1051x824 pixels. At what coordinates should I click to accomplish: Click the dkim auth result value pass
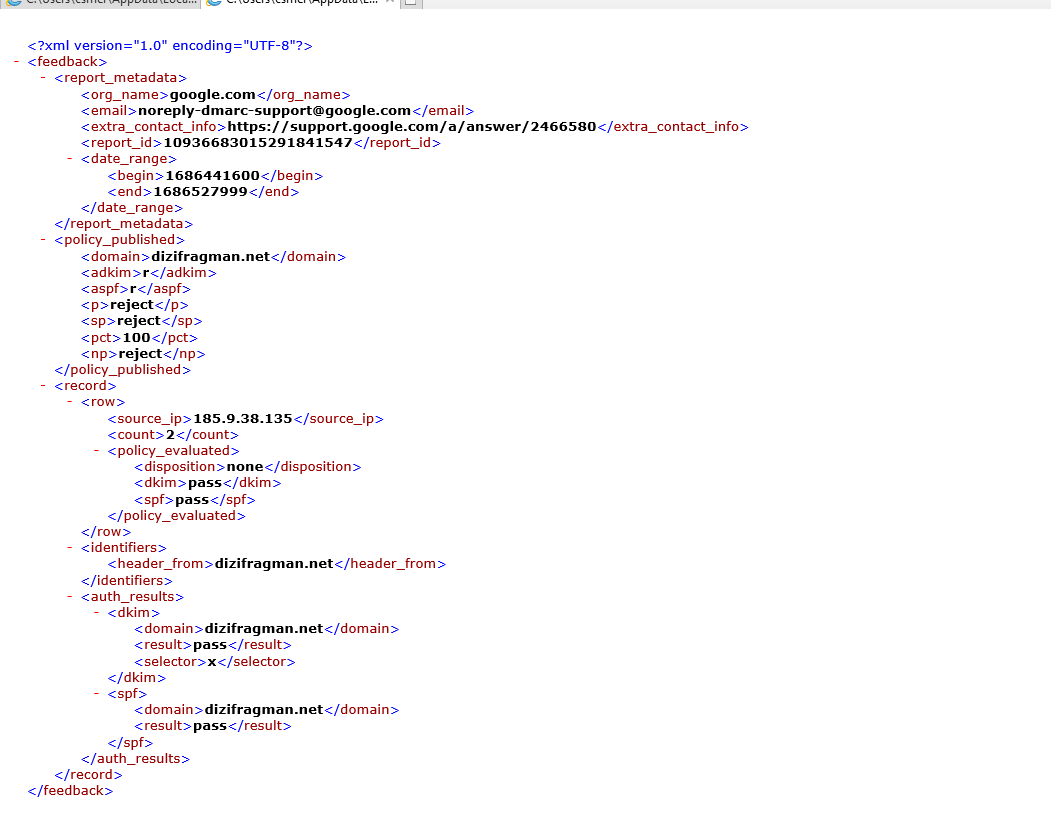tap(210, 646)
